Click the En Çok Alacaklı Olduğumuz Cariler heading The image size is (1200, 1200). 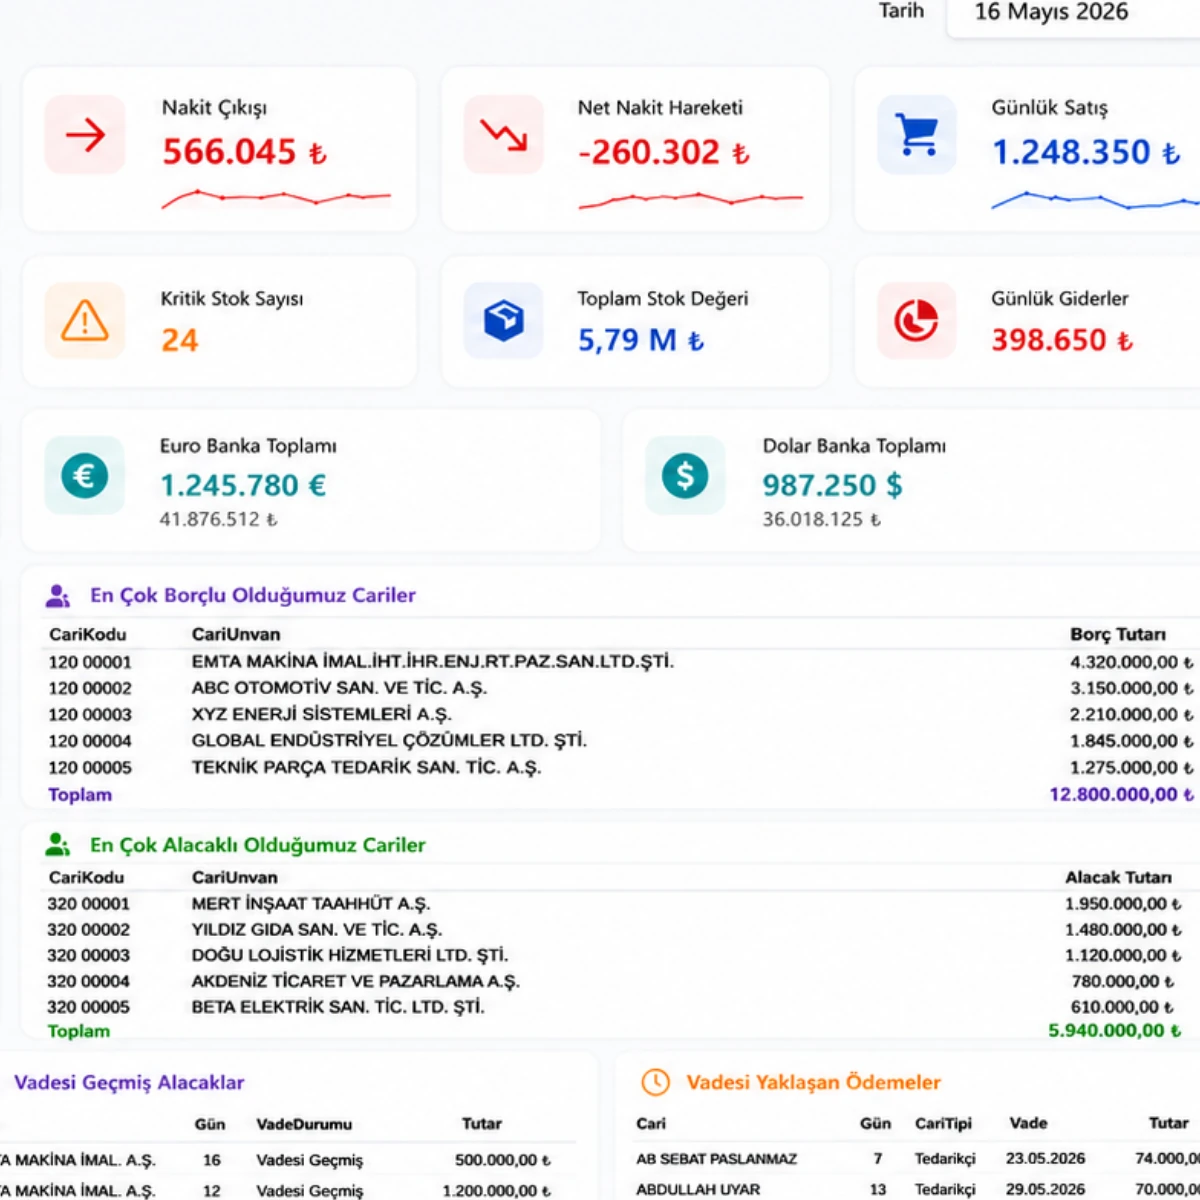(x=257, y=845)
